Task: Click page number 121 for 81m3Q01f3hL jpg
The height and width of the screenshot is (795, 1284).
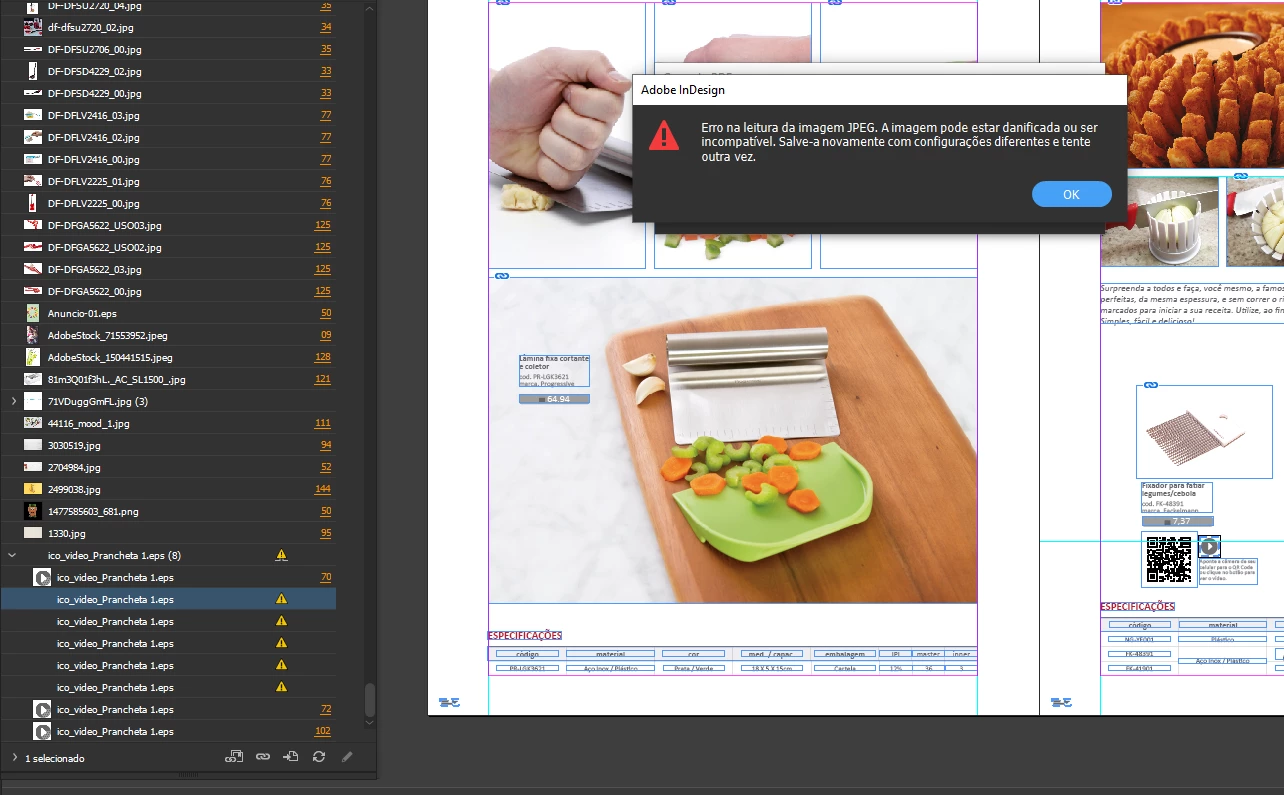Action: 322,379
